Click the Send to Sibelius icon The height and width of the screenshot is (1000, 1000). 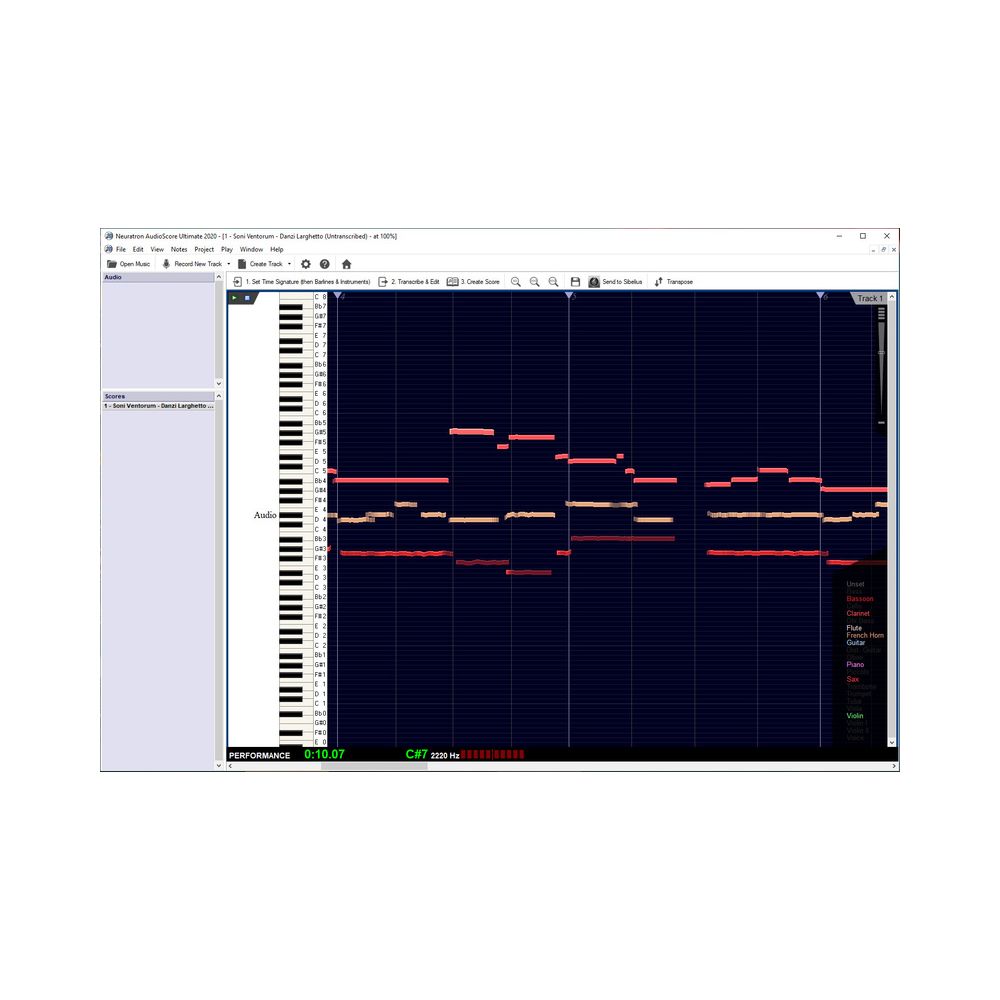(x=596, y=281)
